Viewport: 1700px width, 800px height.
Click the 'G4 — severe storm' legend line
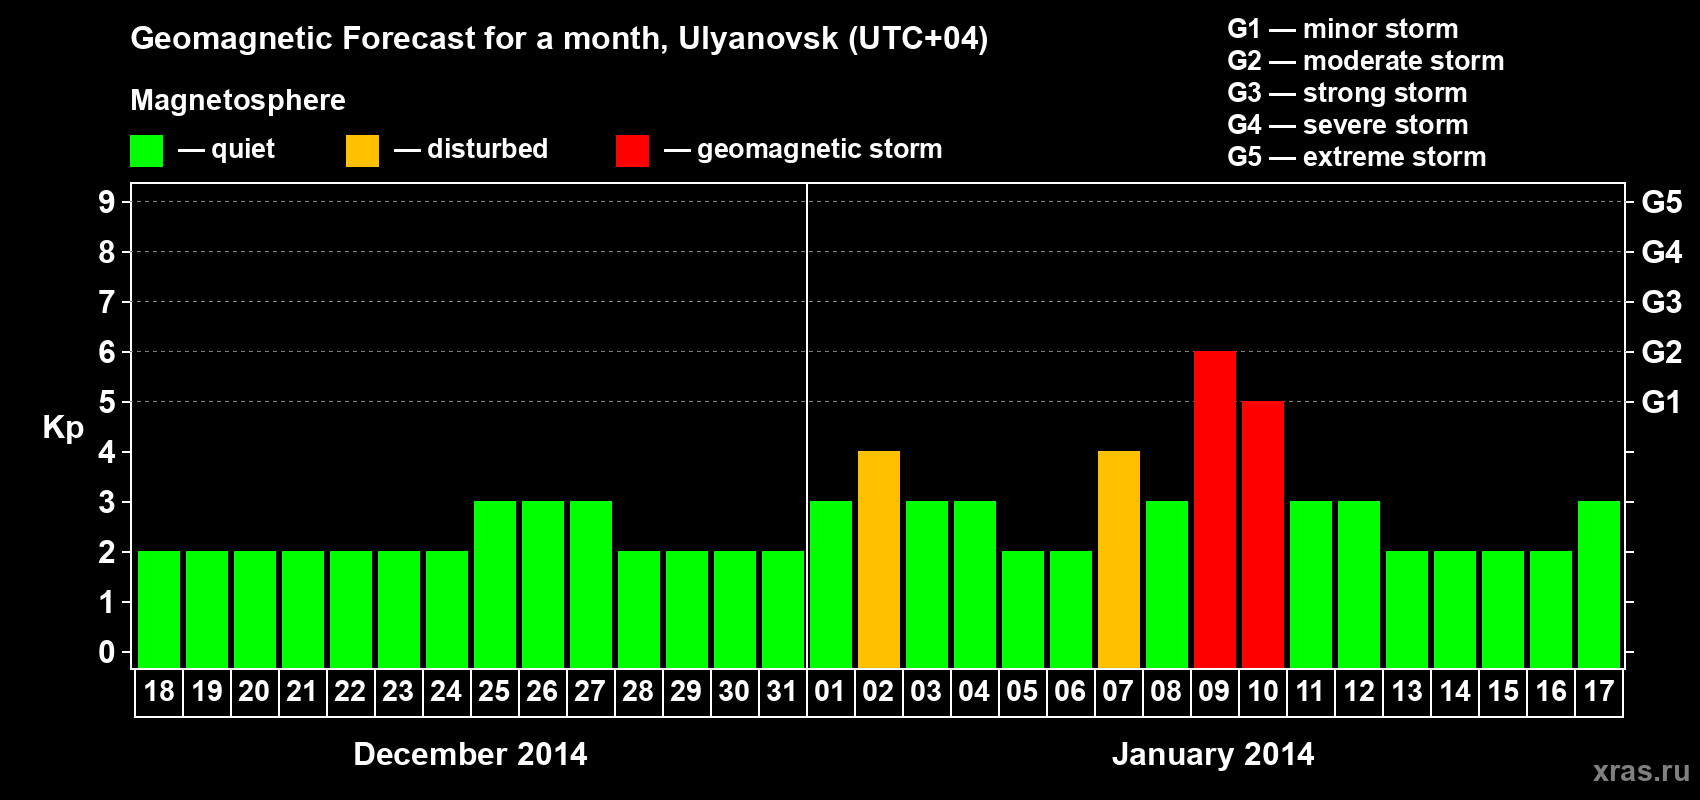point(1348,125)
